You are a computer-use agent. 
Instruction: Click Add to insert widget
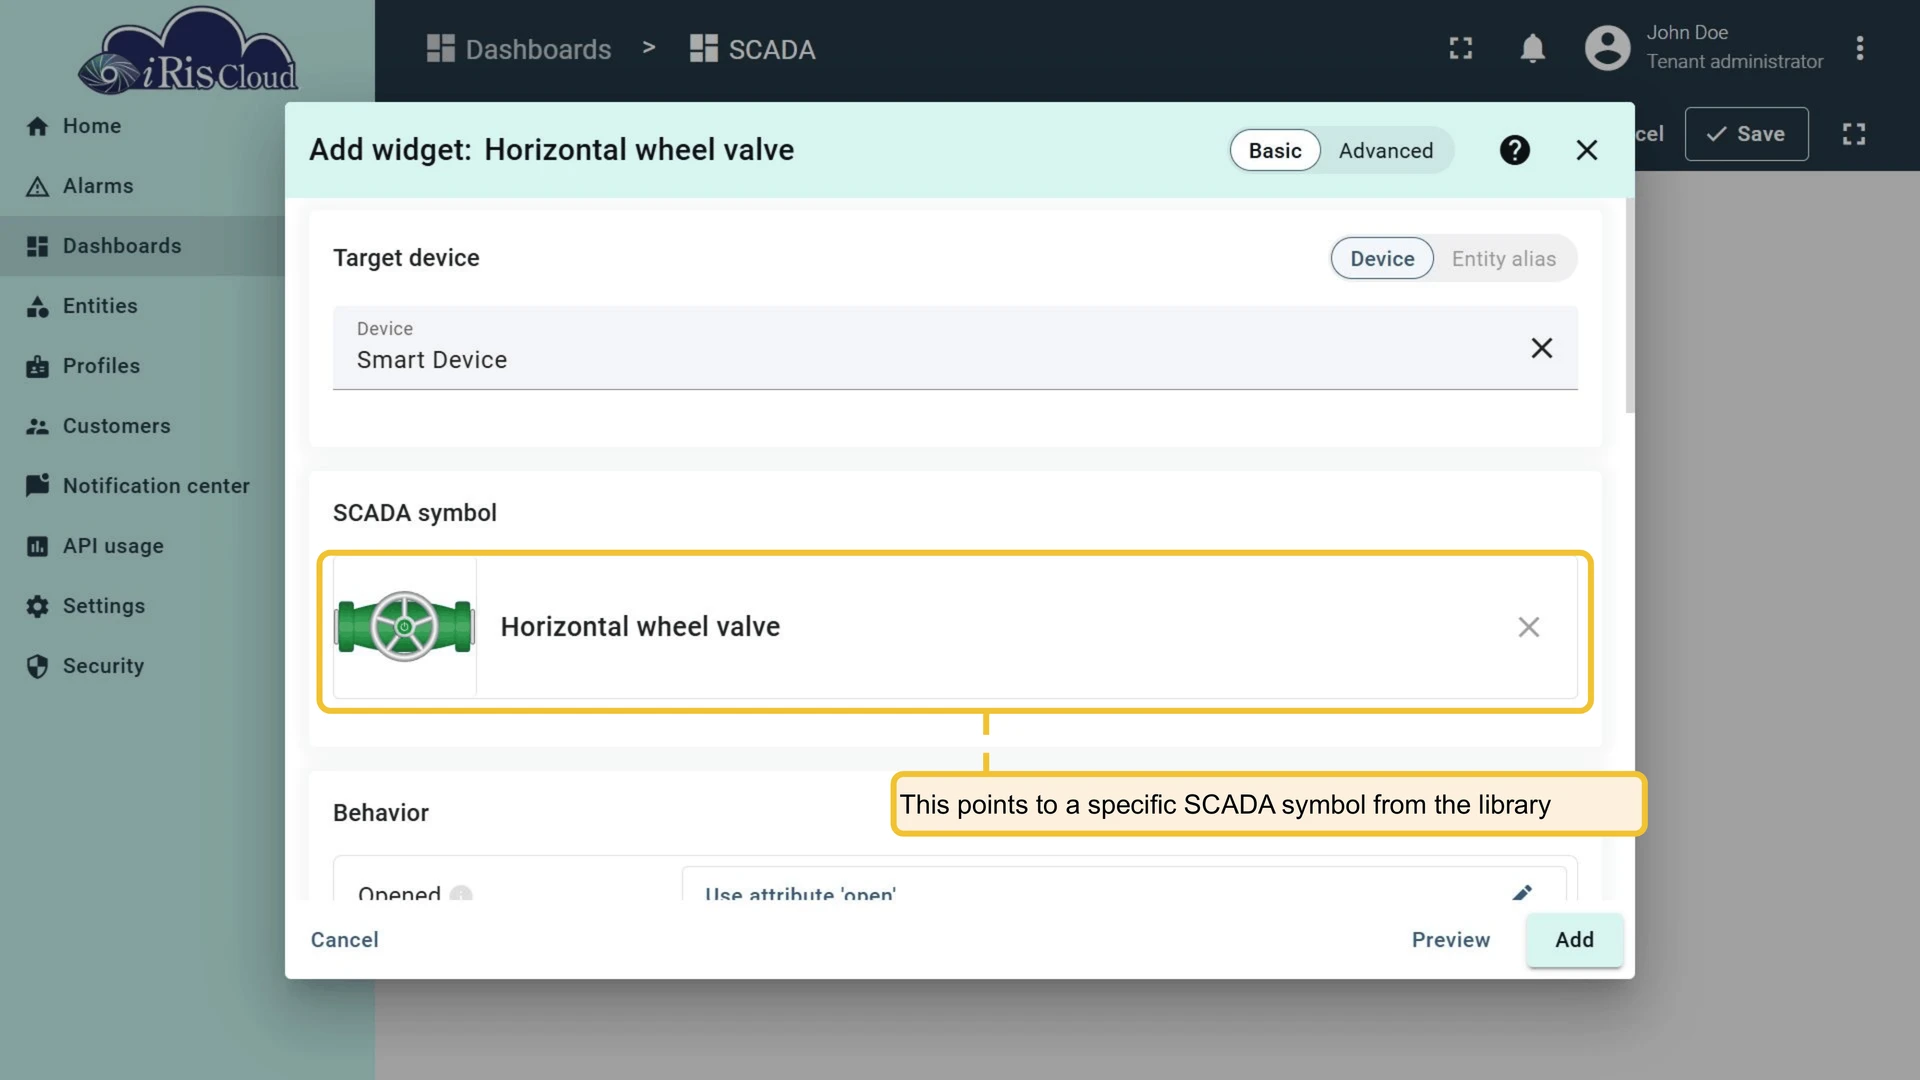tap(1574, 940)
